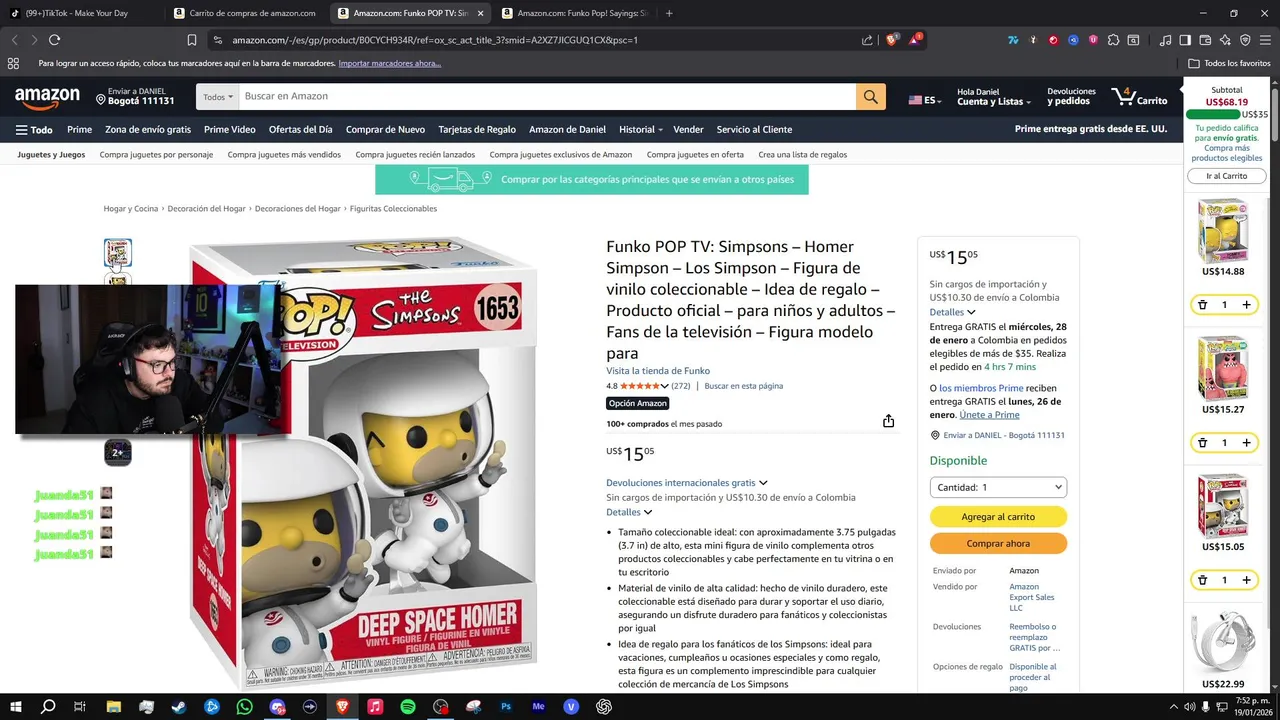This screenshot has width=1280, height=720.
Task: Open the ES language selector
Action: [925, 100]
